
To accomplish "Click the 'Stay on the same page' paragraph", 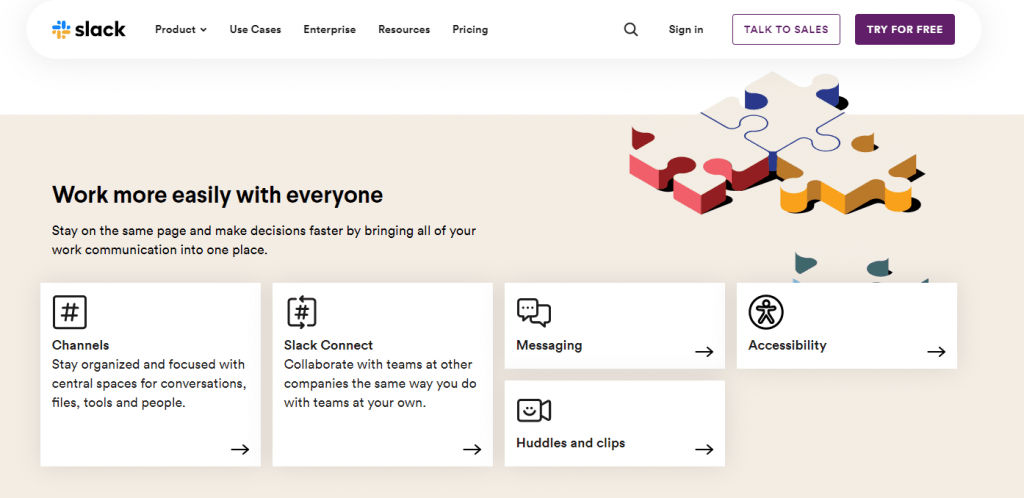I will coord(264,240).
